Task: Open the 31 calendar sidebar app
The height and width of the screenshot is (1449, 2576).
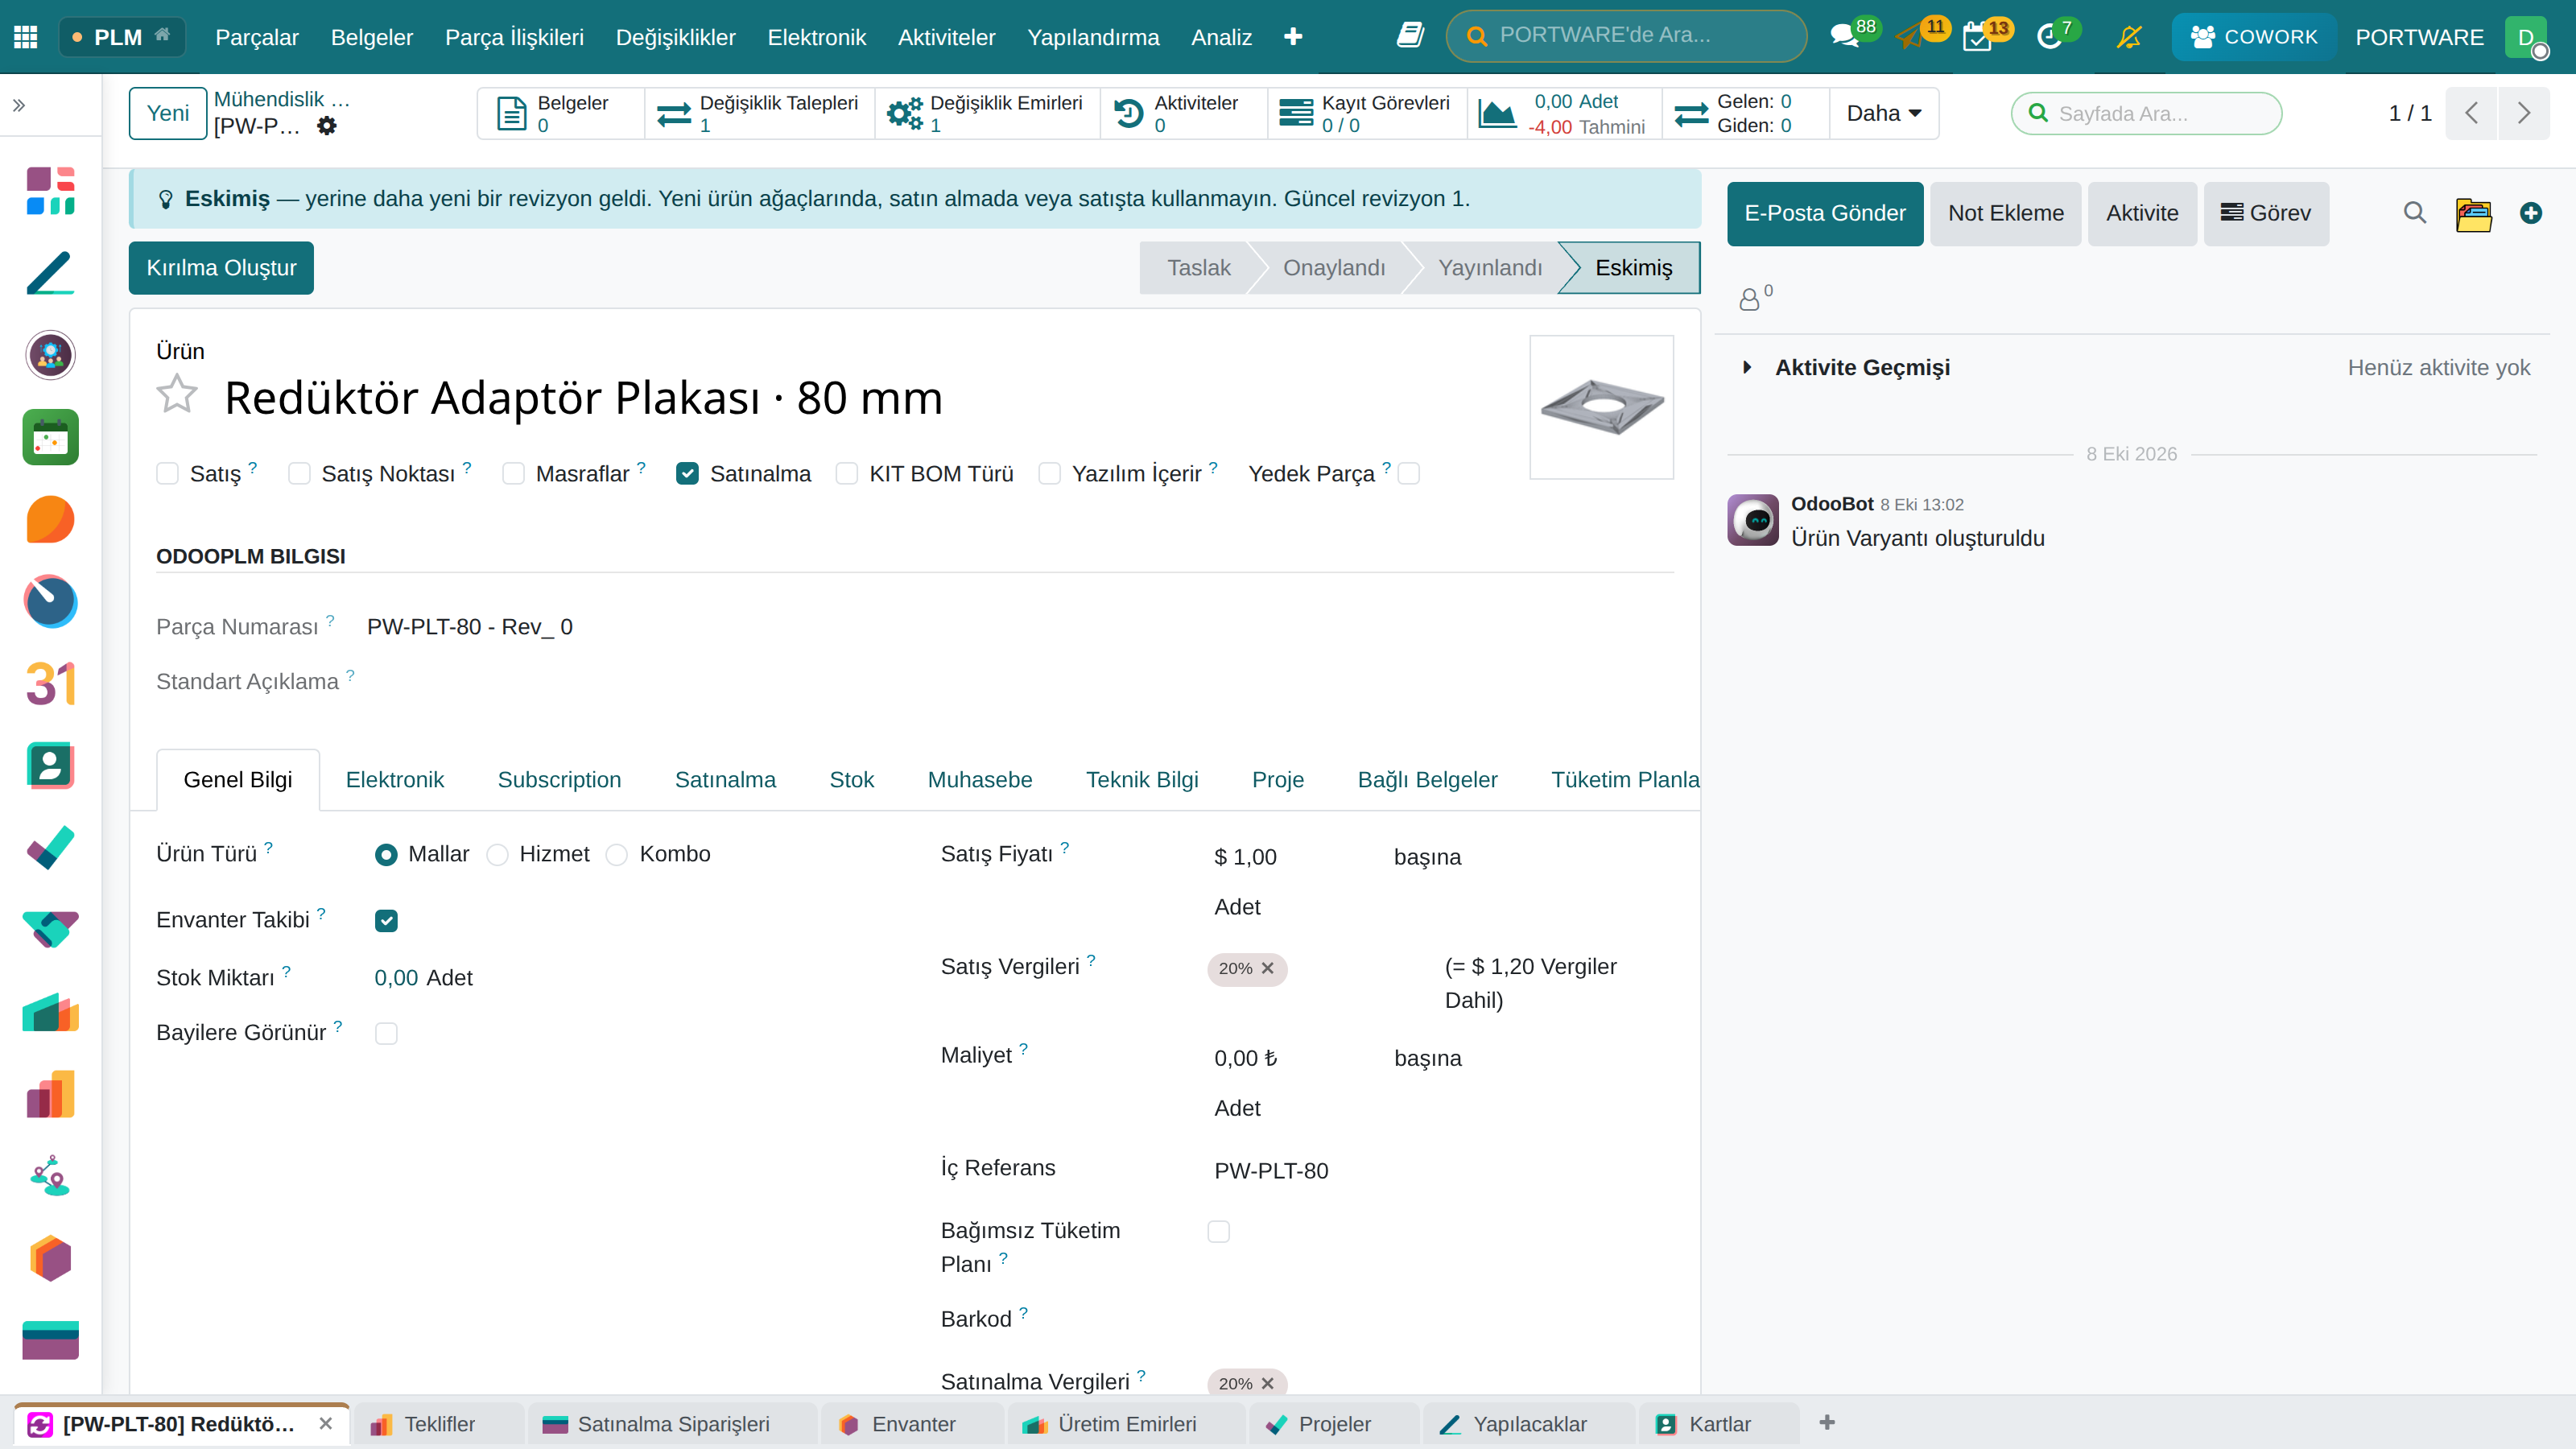Action: 50,684
